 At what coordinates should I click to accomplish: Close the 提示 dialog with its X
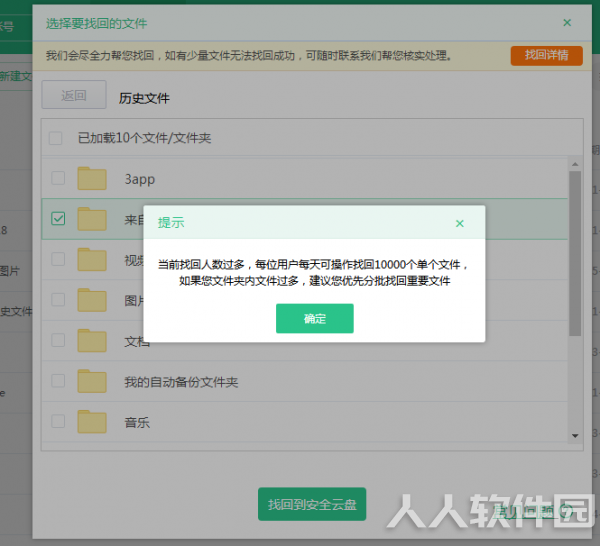pos(460,223)
